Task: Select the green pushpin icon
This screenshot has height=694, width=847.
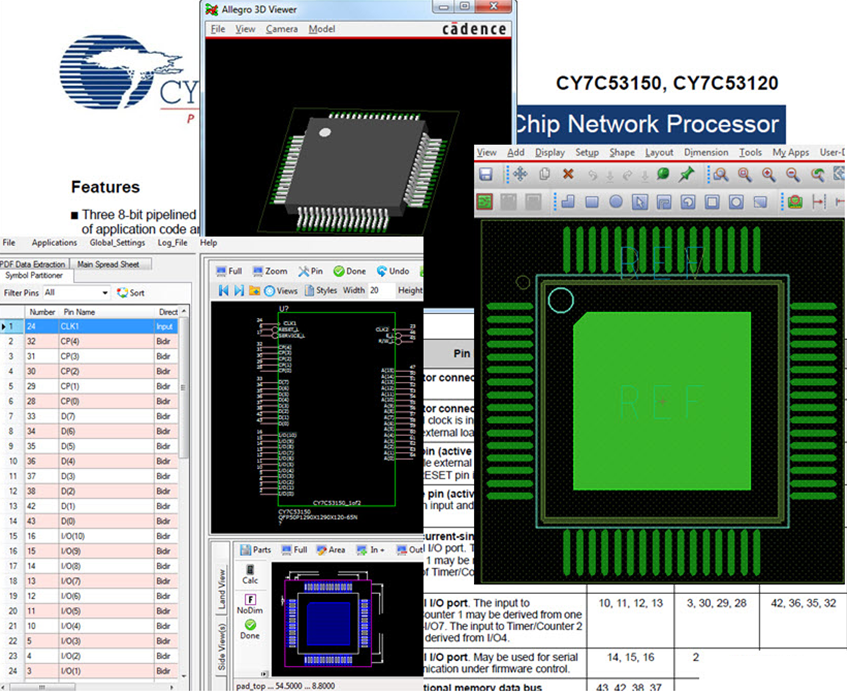Action: [686, 174]
